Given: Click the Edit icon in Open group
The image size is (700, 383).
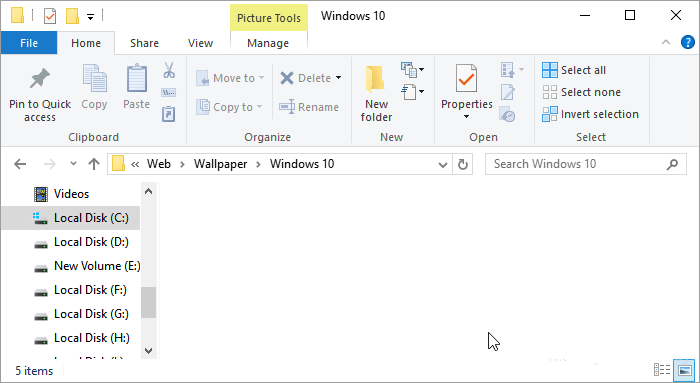Looking at the screenshot, I should tap(508, 92).
